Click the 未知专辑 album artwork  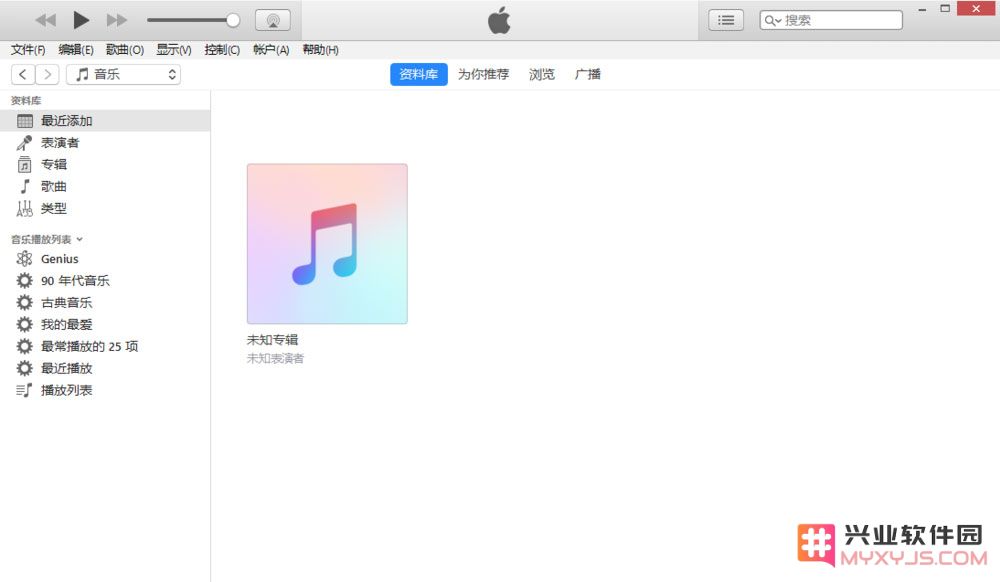tap(327, 244)
